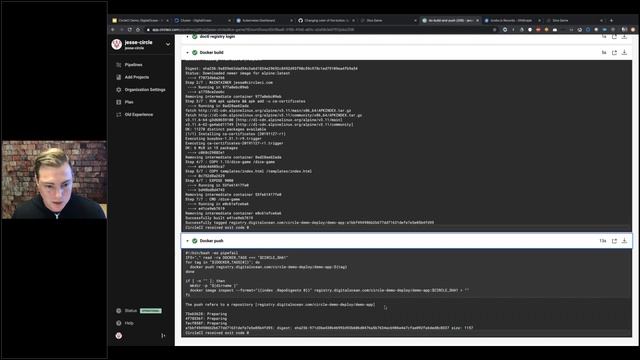Open a new browser tab
Screen dimensions: 640x360
pyautogui.click(x=611, y=20)
